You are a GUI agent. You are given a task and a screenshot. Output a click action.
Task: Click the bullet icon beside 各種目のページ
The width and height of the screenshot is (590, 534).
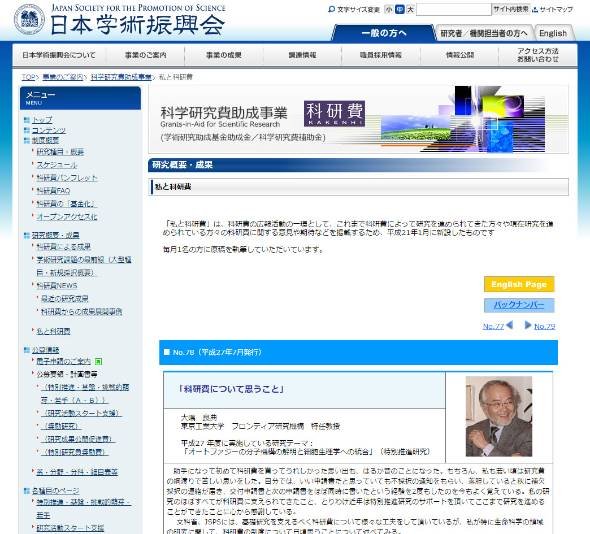click(x=27, y=491)
